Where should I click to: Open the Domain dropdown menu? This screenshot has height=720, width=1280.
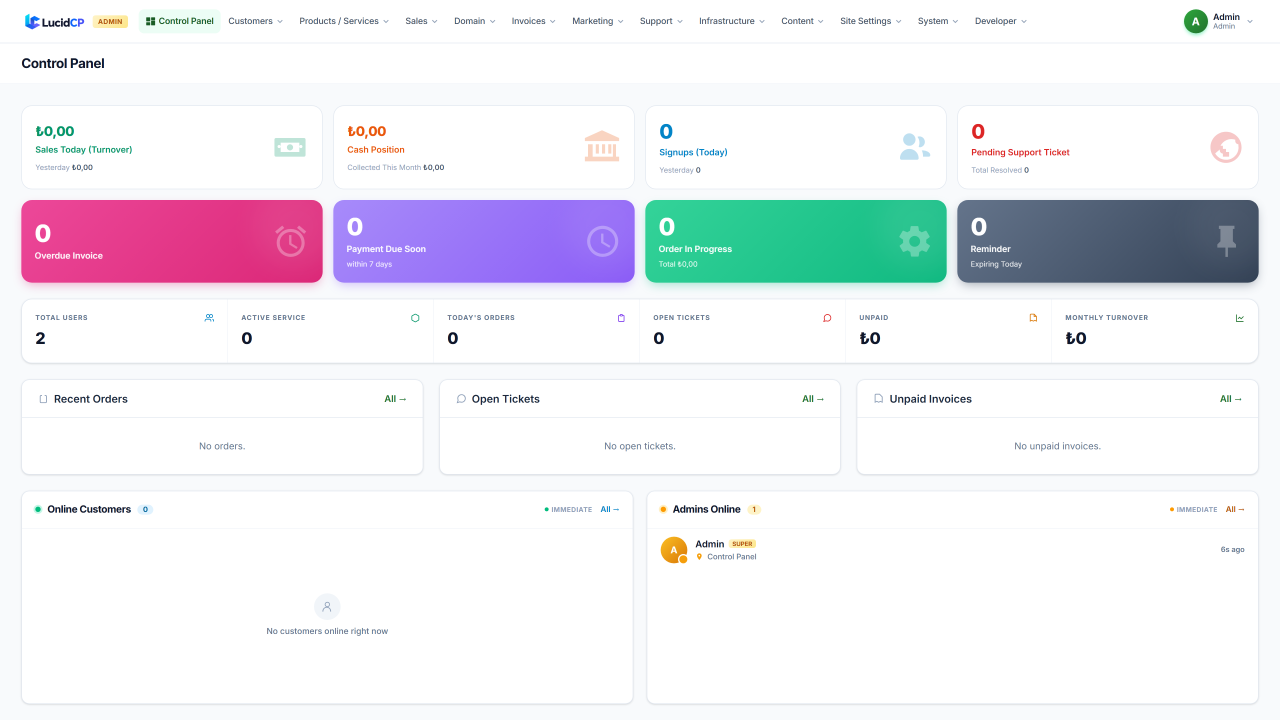(x=475, y=21)
